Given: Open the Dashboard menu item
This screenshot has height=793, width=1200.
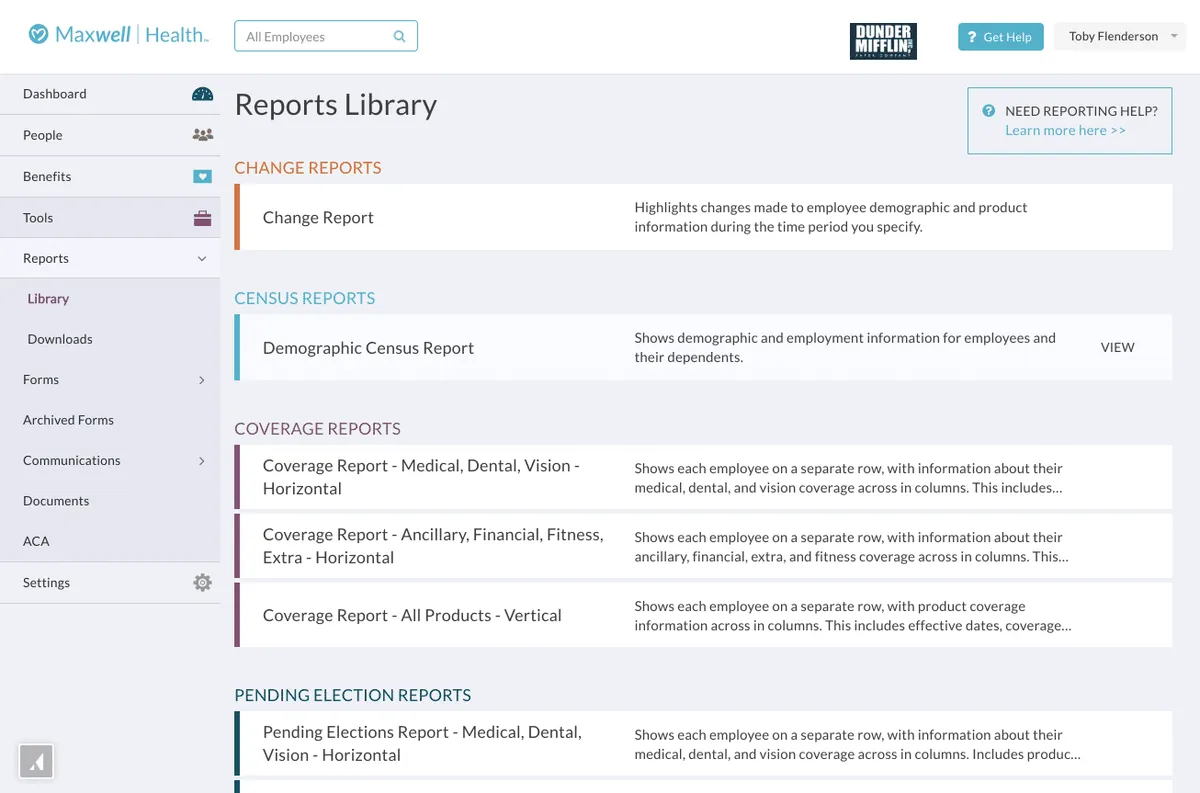Looking at the screenshot, I should point(110,94).
